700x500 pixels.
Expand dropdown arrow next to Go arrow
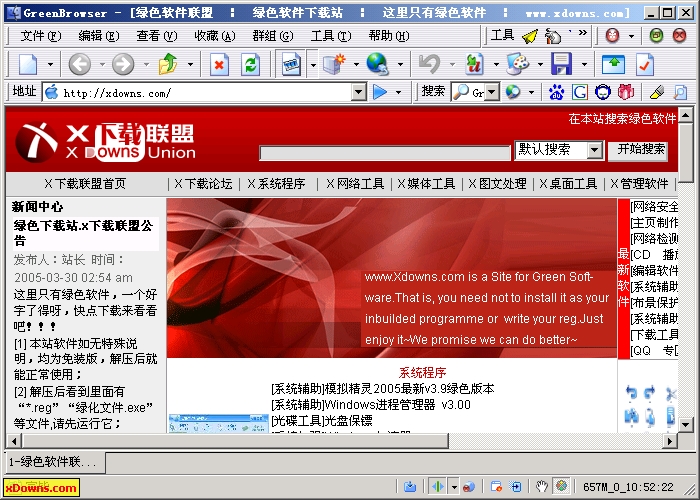(399, 92)
